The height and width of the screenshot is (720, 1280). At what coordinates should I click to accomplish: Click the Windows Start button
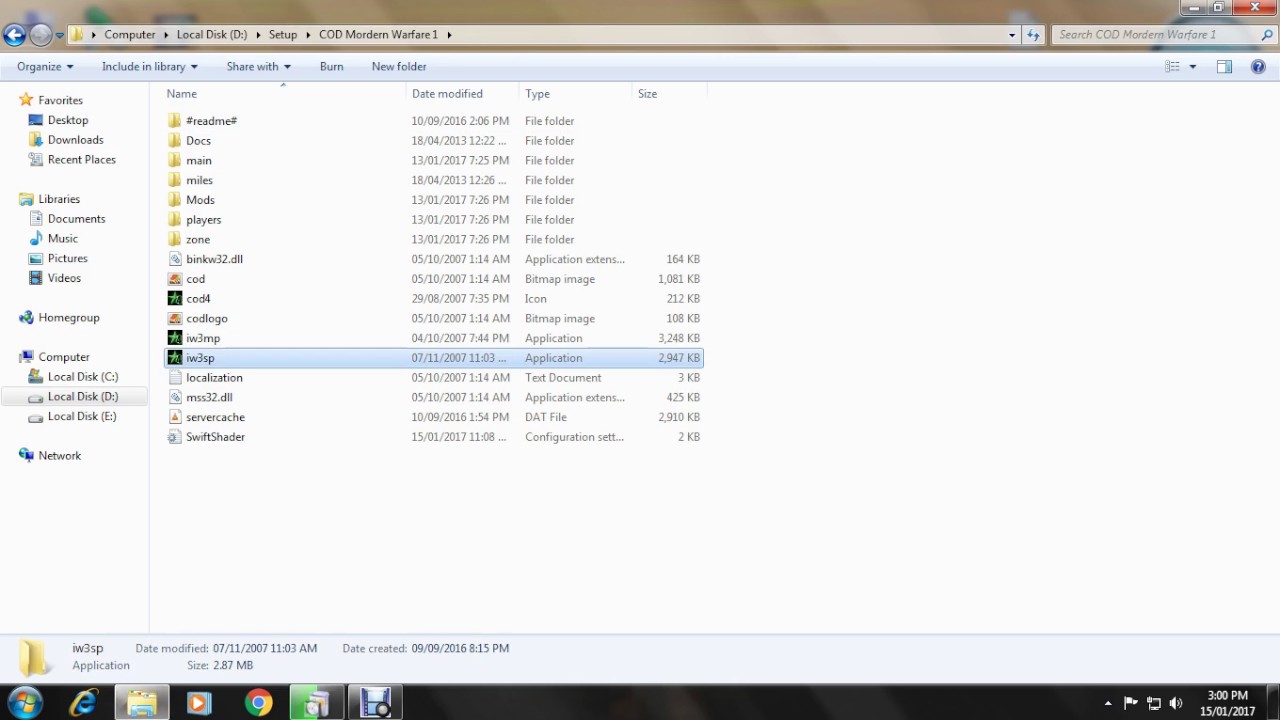[26, 703]
